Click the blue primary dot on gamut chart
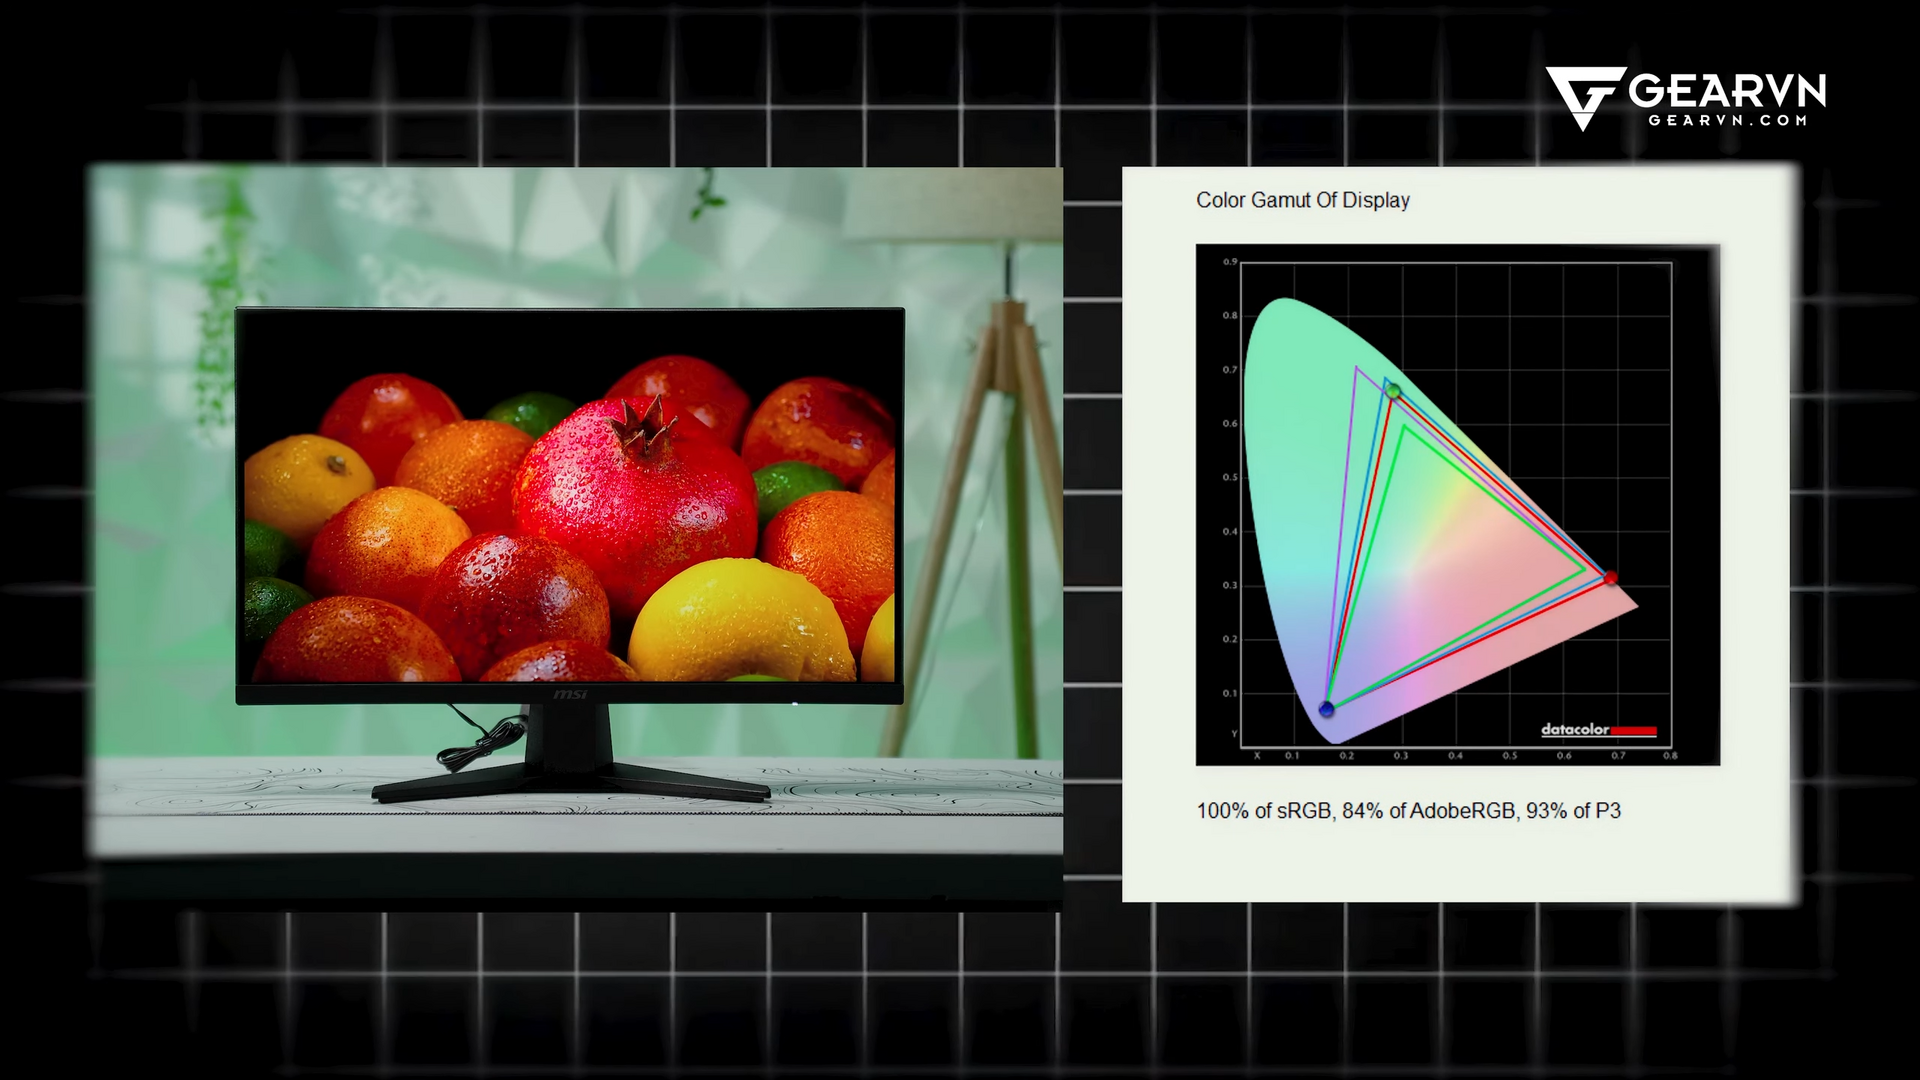Screen dimensions: 1920x1080 [1327, 709]
